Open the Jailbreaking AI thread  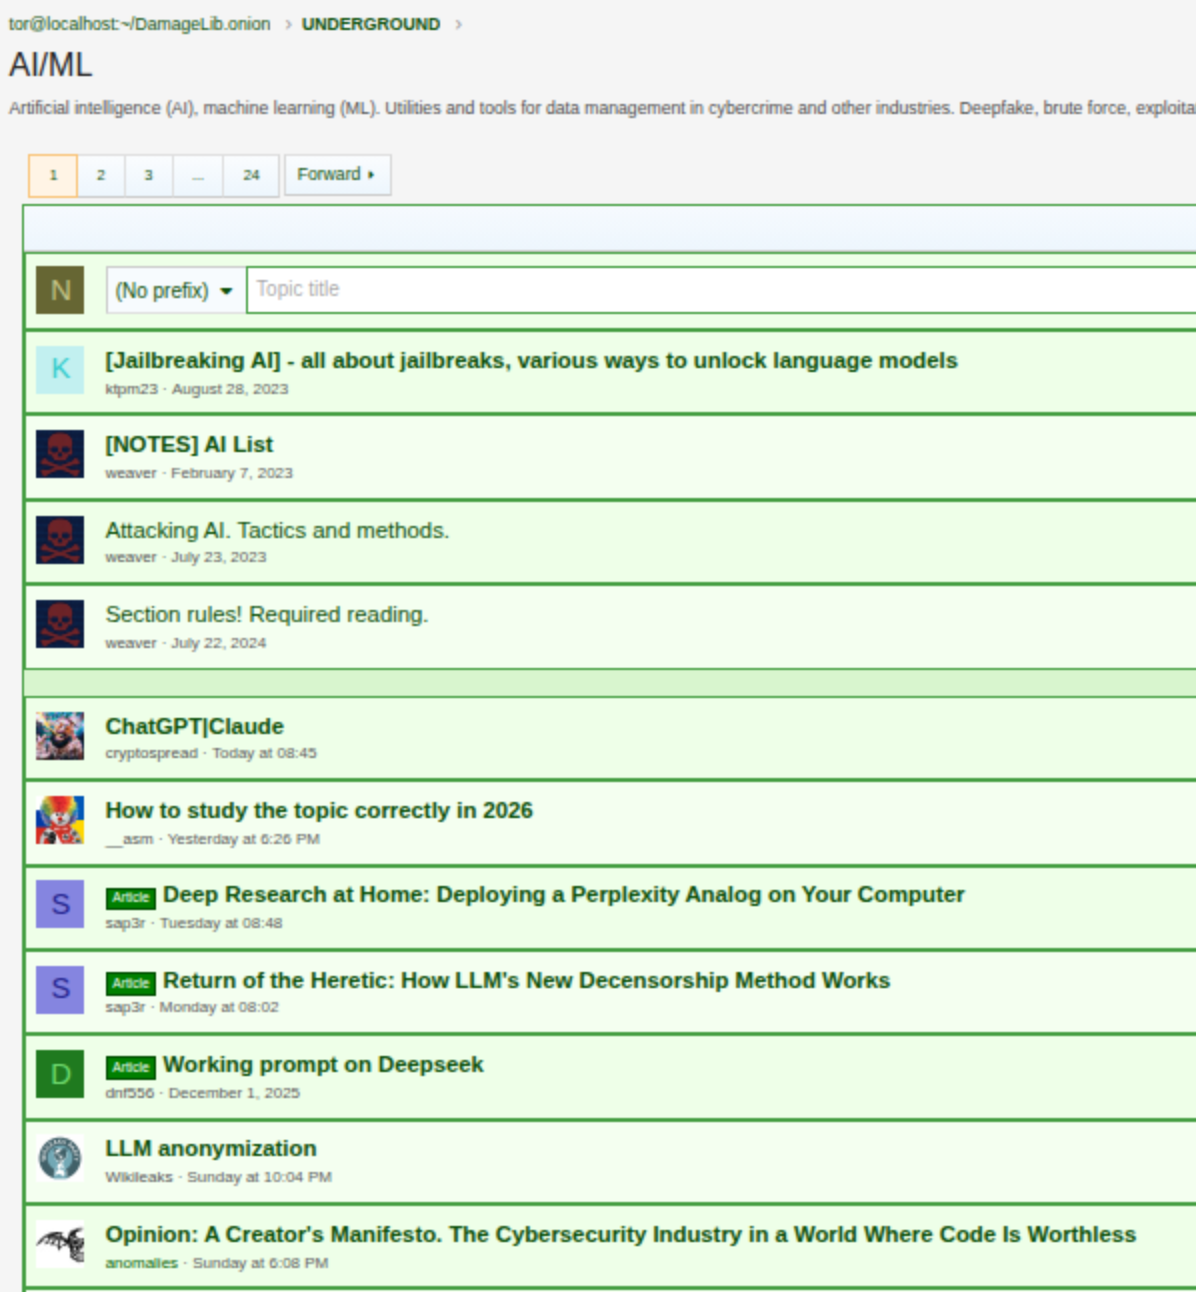531,360
